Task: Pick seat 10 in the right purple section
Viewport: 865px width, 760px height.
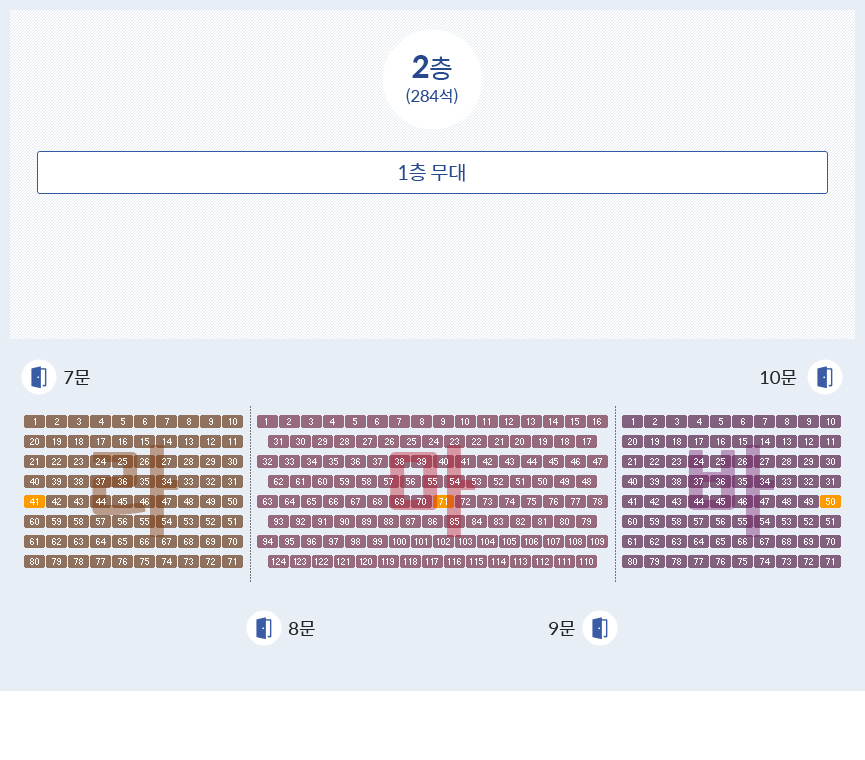Action: [830, 422]
